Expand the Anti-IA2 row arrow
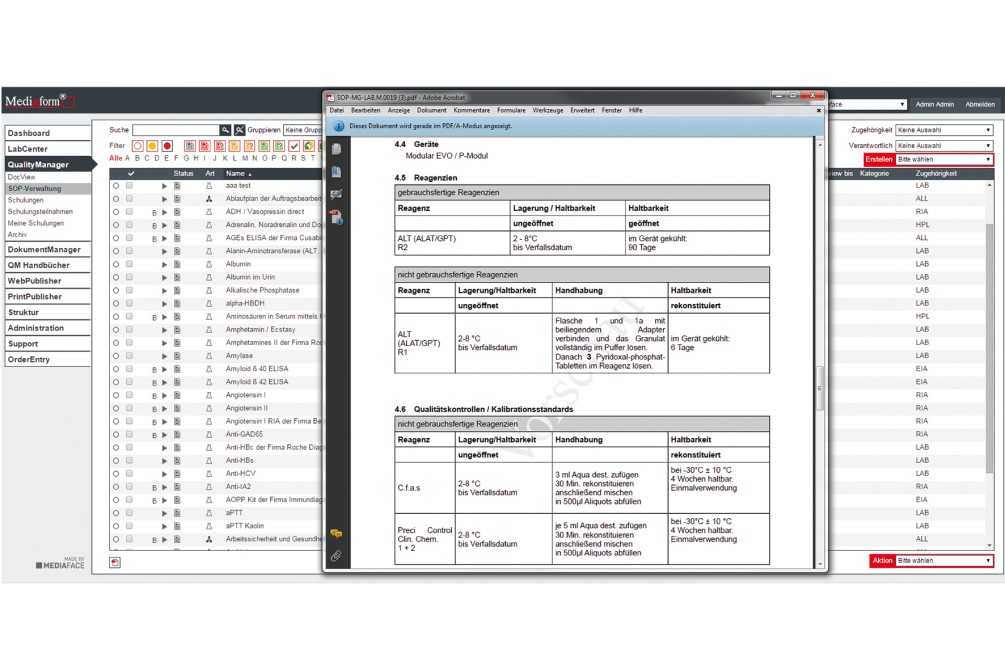This screenshot has width=1005, height=670. point(164,487)
